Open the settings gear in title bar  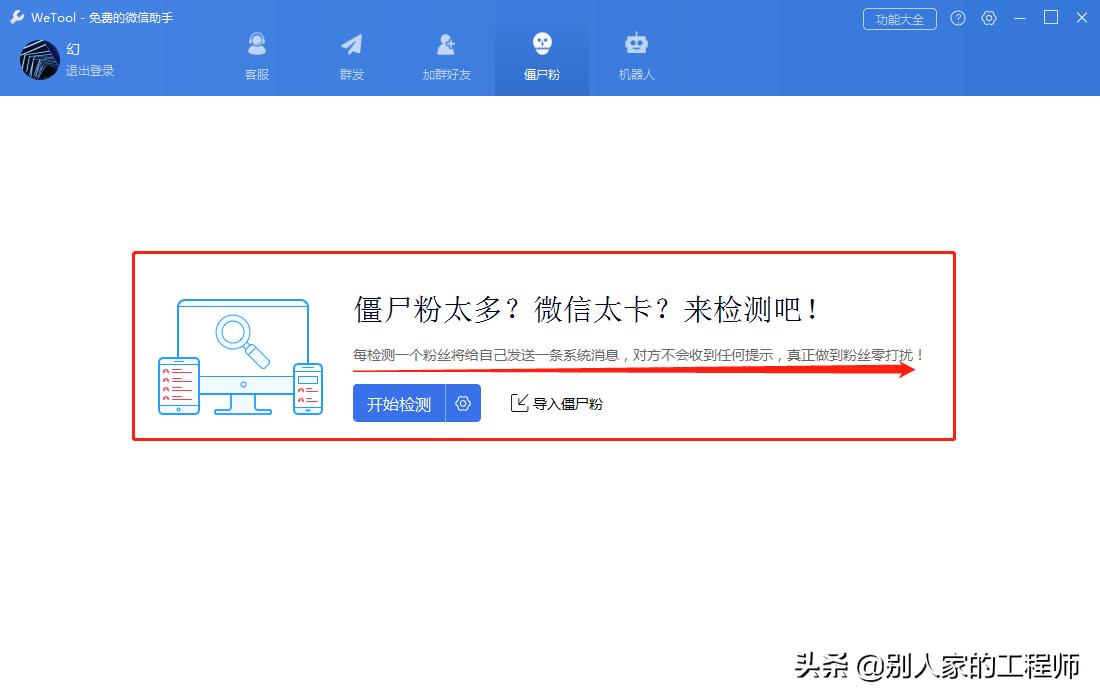pyautogui.click(x=989, y=18)
